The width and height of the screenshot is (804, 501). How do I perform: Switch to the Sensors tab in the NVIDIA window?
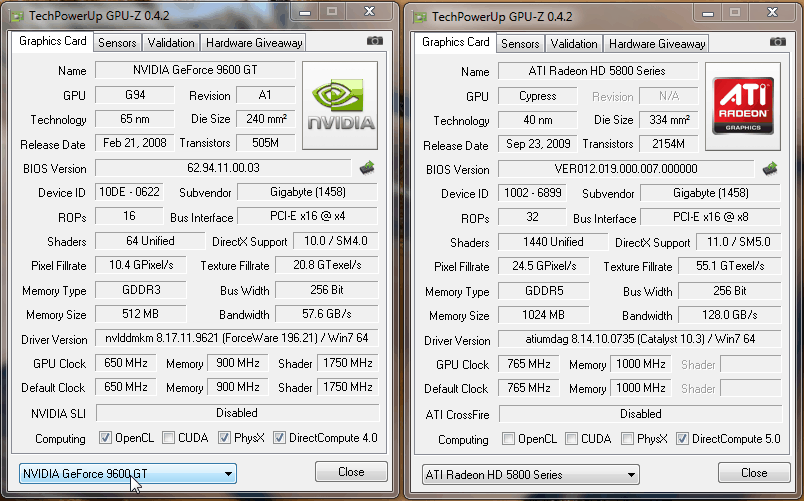click(x=117, y=43)
